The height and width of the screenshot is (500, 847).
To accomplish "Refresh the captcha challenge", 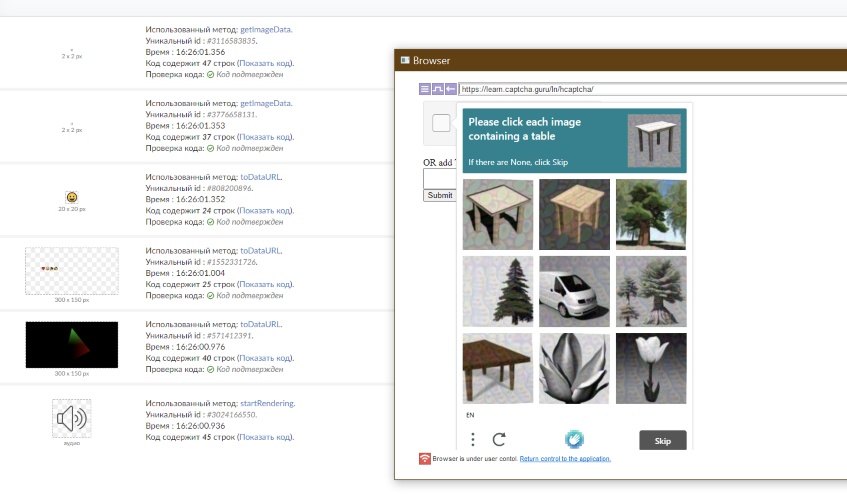I will point(499,439).
